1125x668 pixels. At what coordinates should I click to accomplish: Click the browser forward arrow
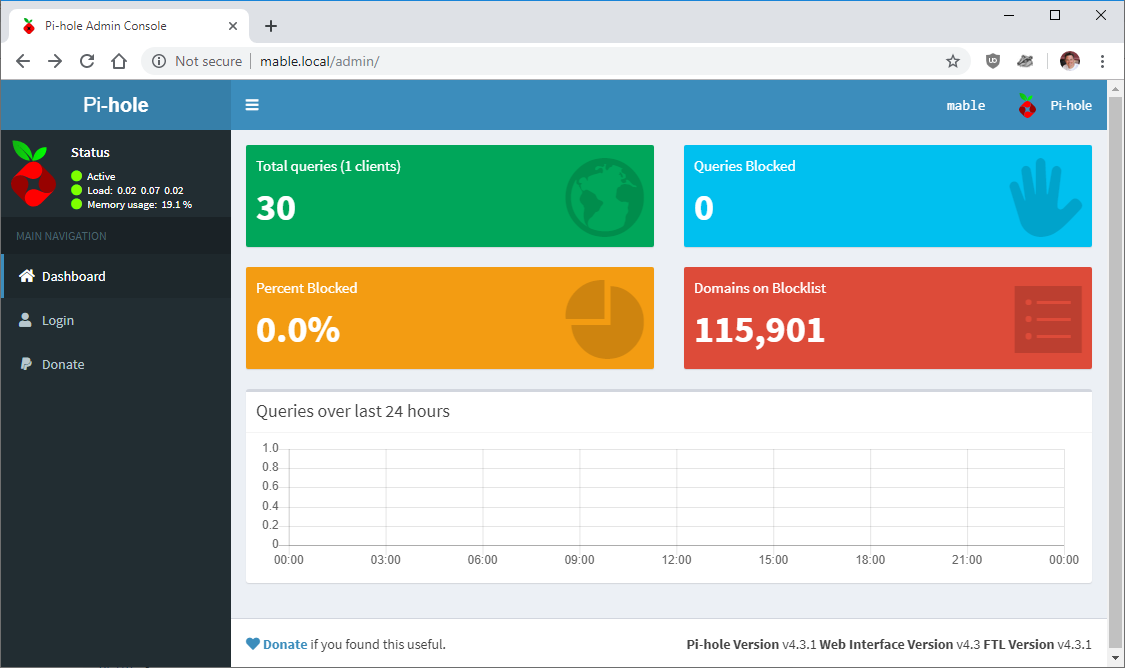55,61
